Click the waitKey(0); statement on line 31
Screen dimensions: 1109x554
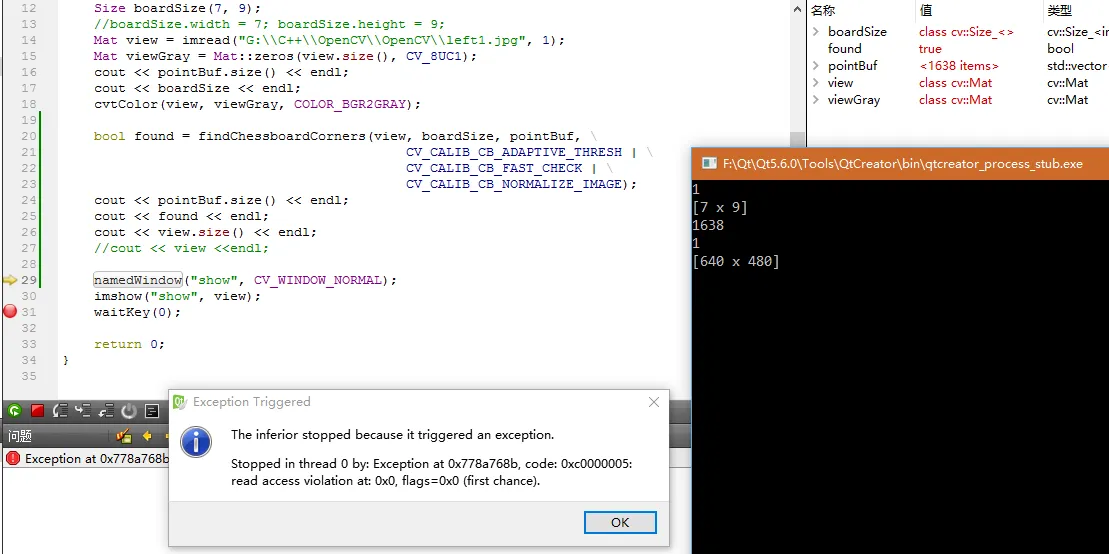[138, 312]
